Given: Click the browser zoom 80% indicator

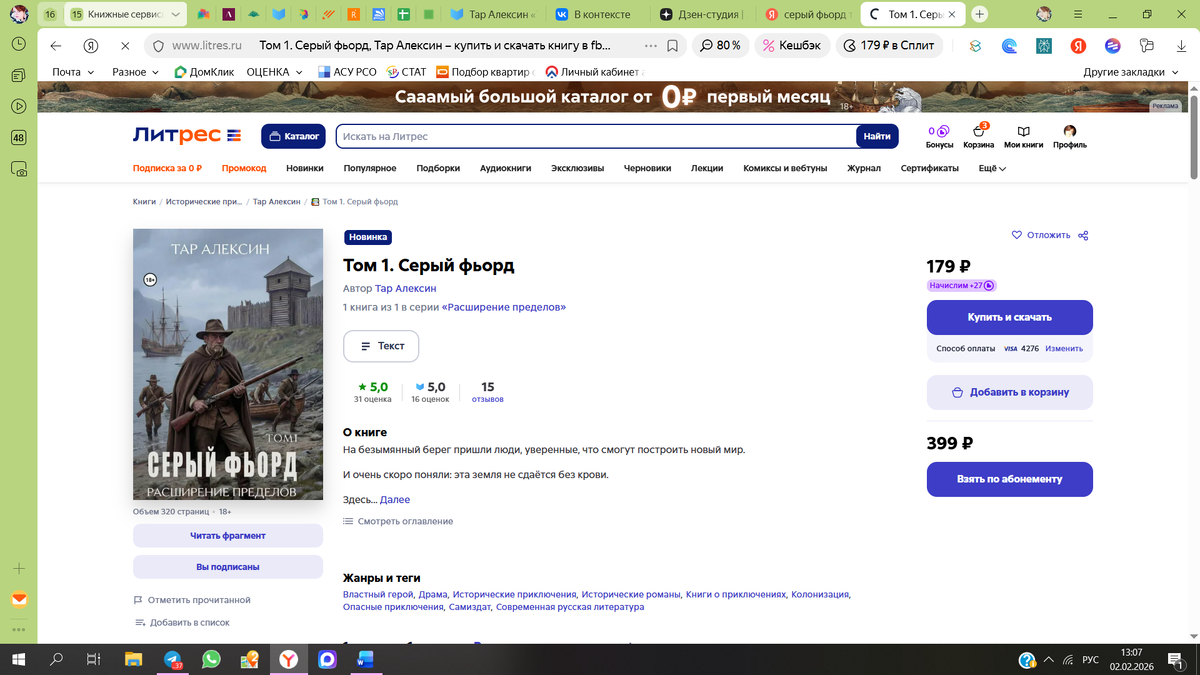Looking at the screenshot, I should pos(721,46).
